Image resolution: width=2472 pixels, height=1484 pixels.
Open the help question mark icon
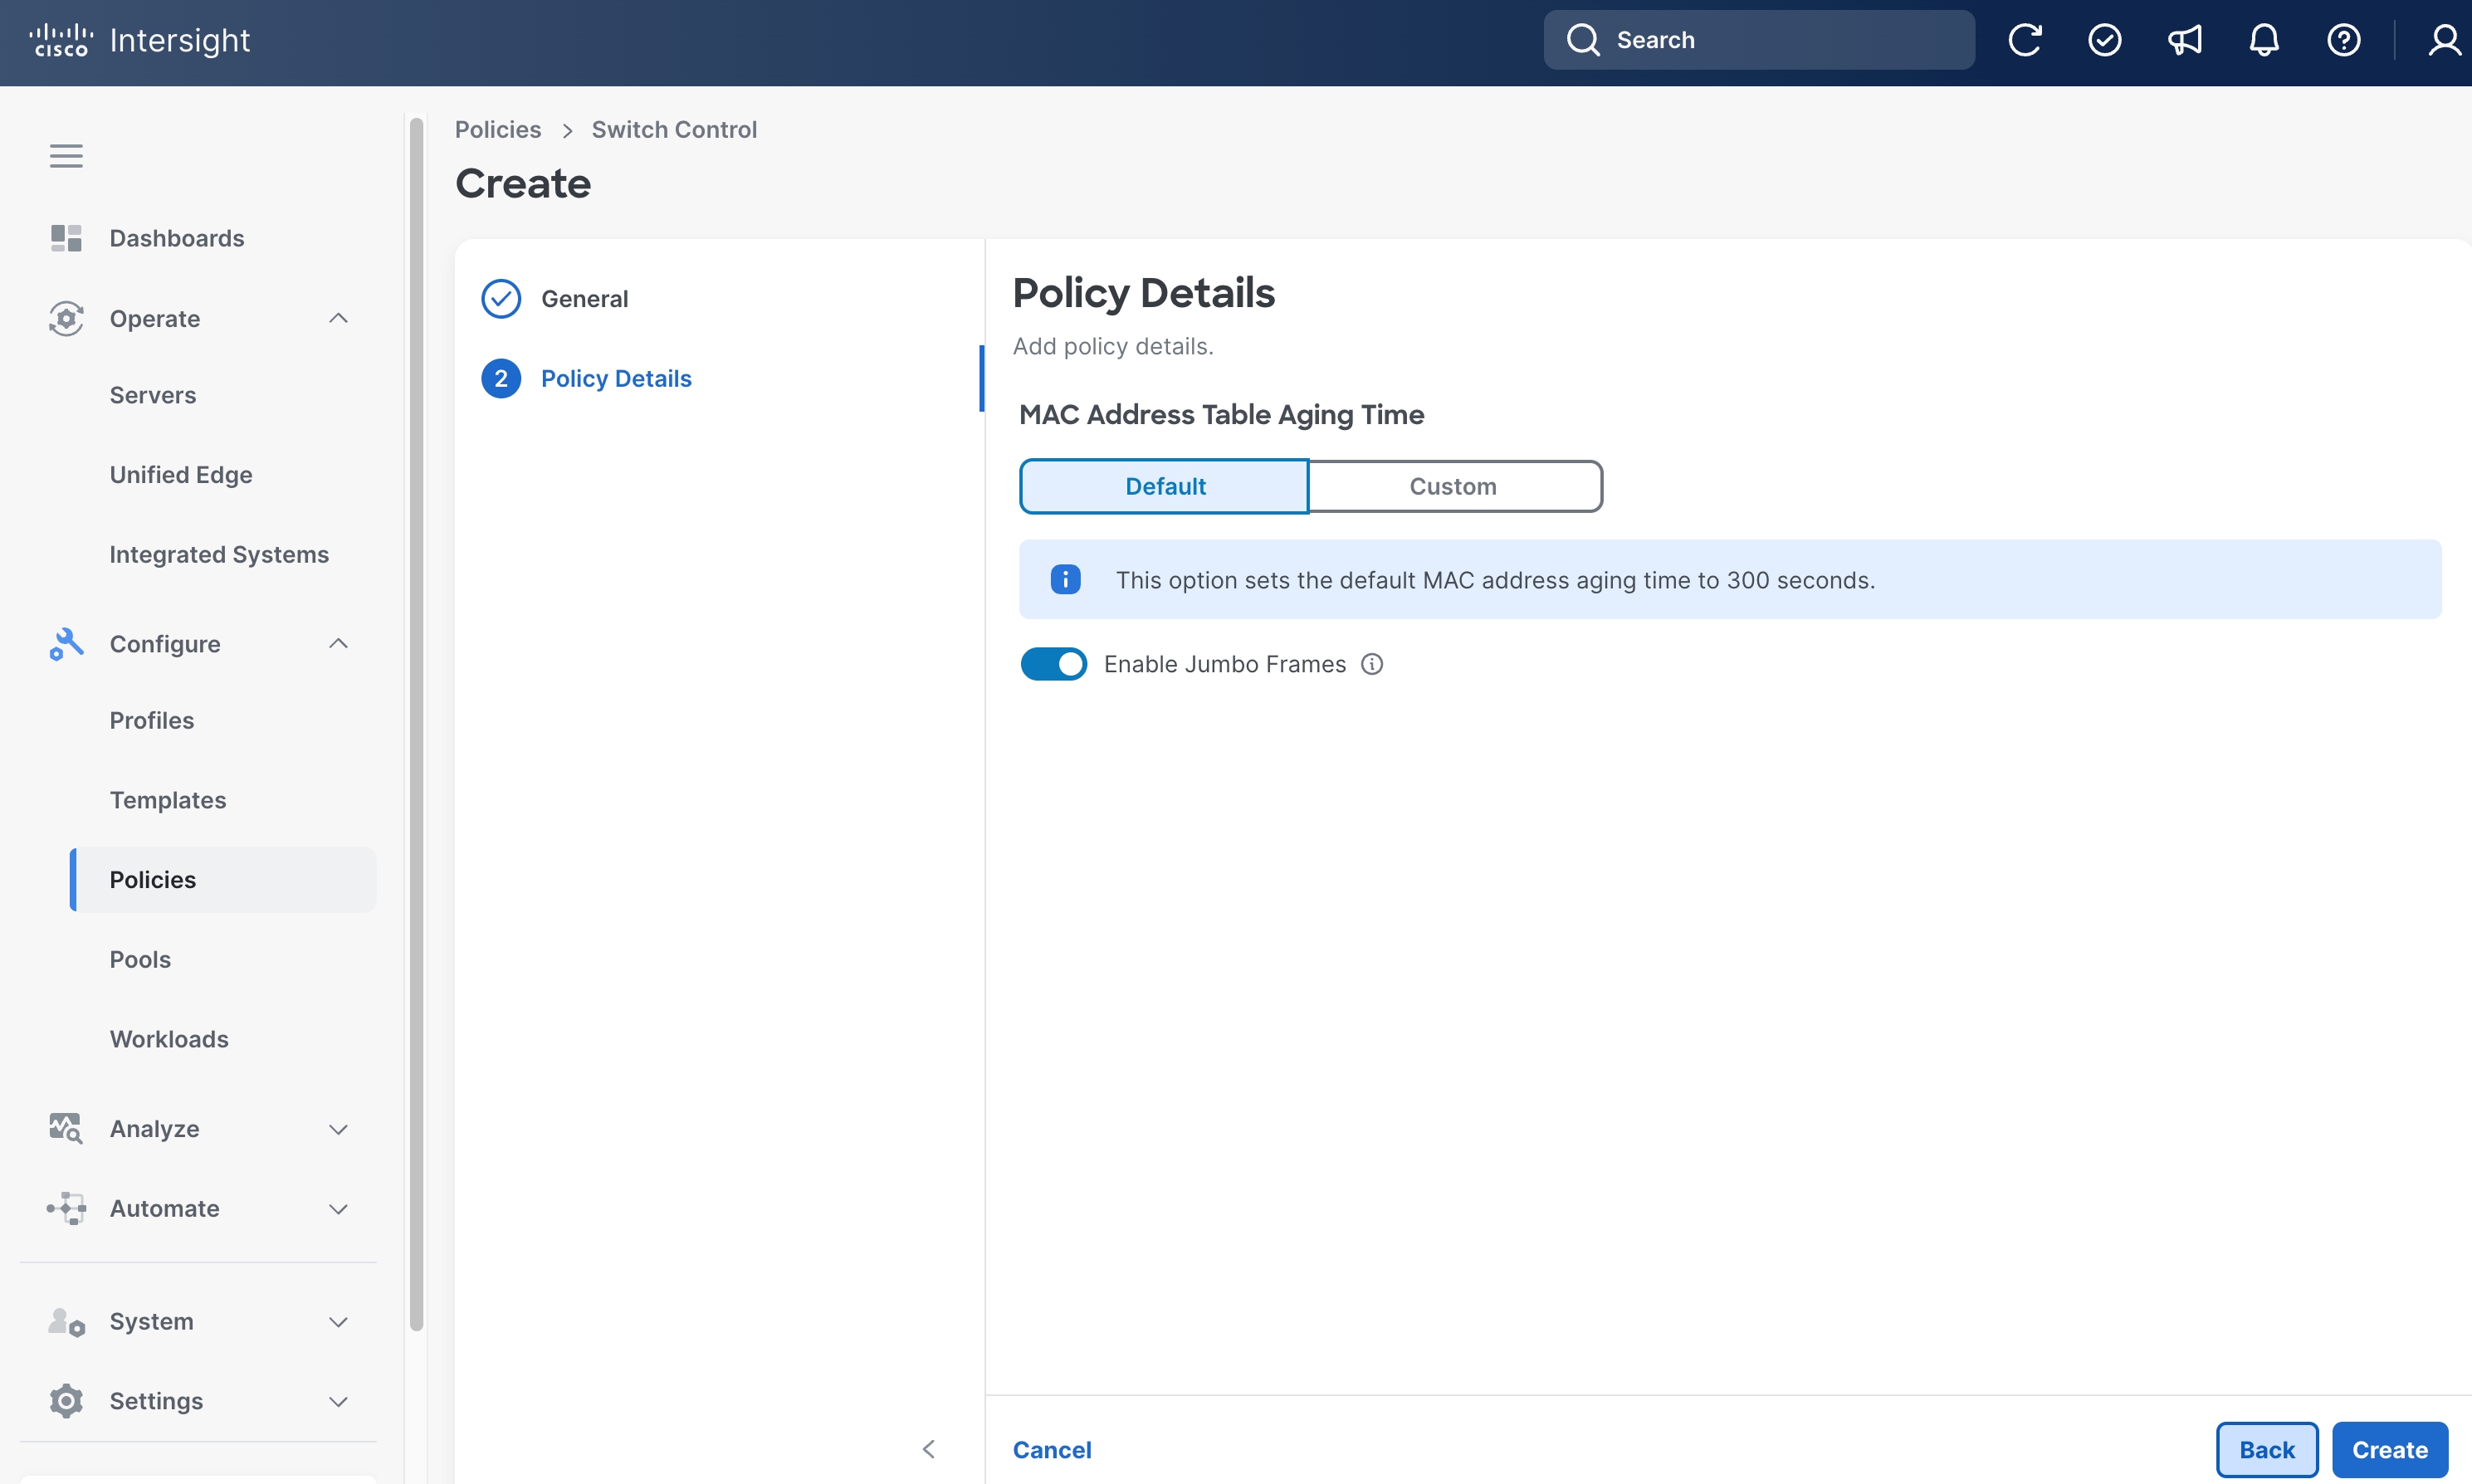coord(2344,40)
